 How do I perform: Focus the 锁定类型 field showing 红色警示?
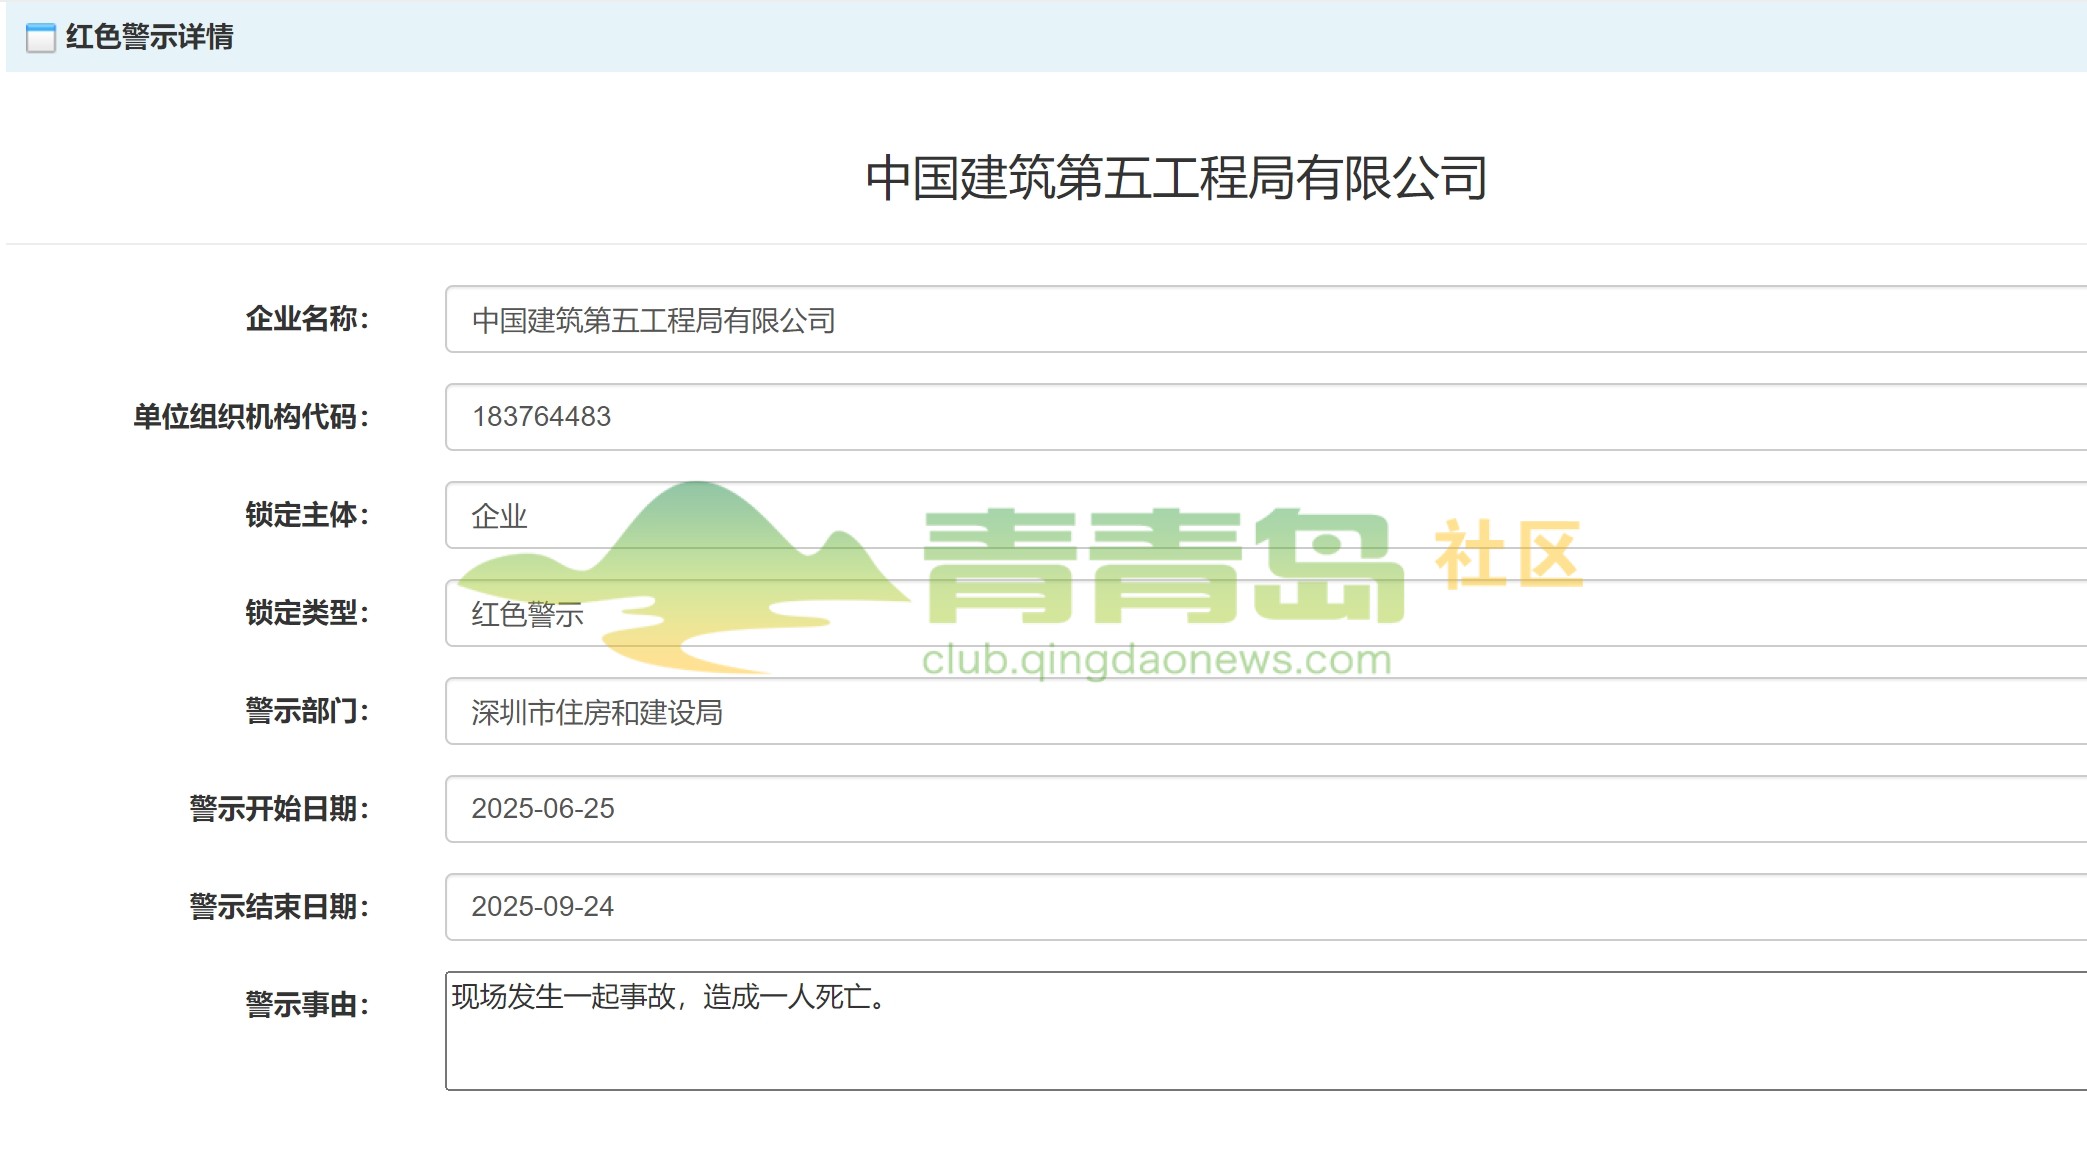(x=1266, y=613)
